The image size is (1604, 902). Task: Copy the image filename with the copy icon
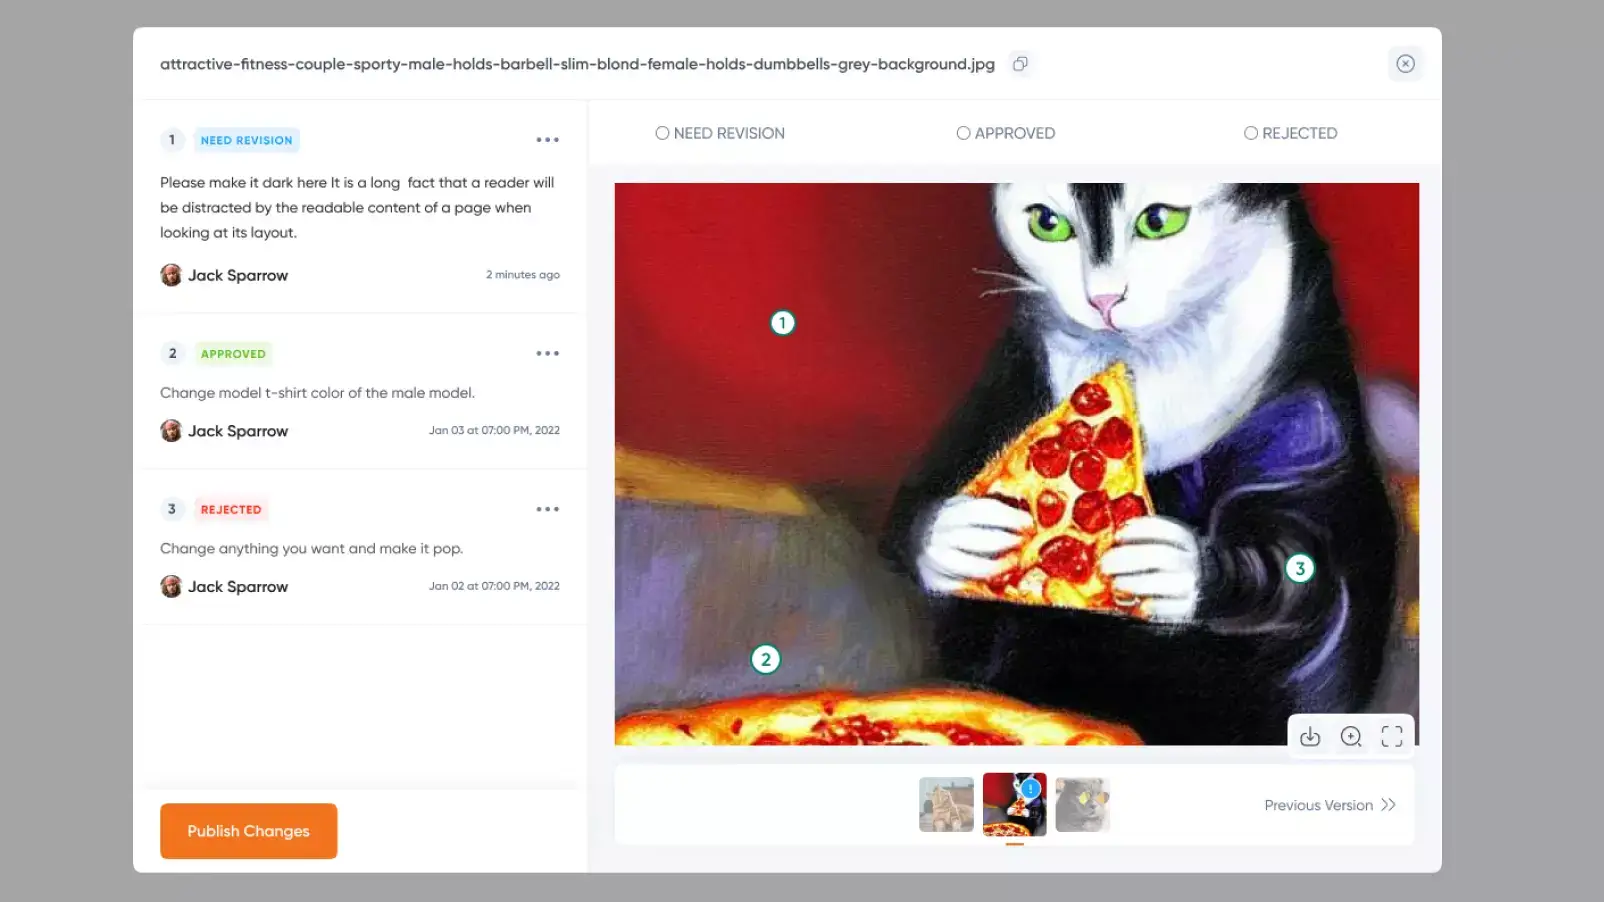[1020, 64]
